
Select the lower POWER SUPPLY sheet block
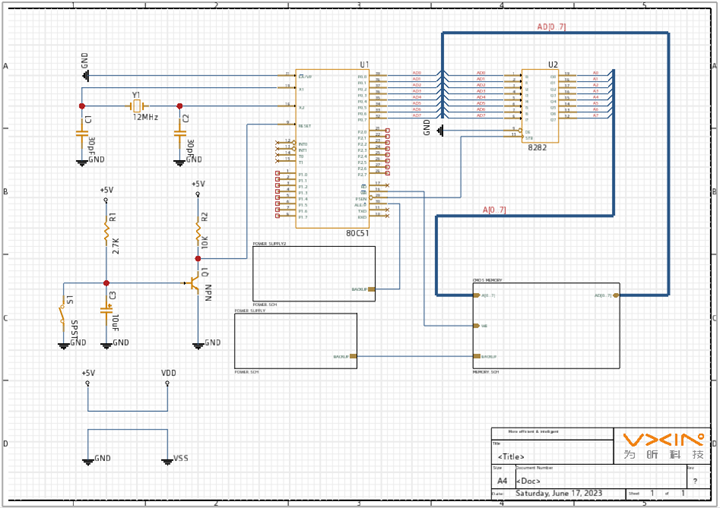click(293, 341)
